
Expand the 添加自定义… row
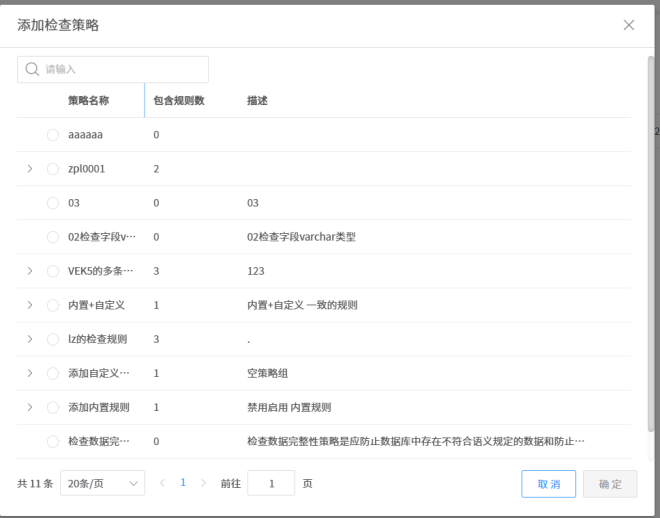30,373
